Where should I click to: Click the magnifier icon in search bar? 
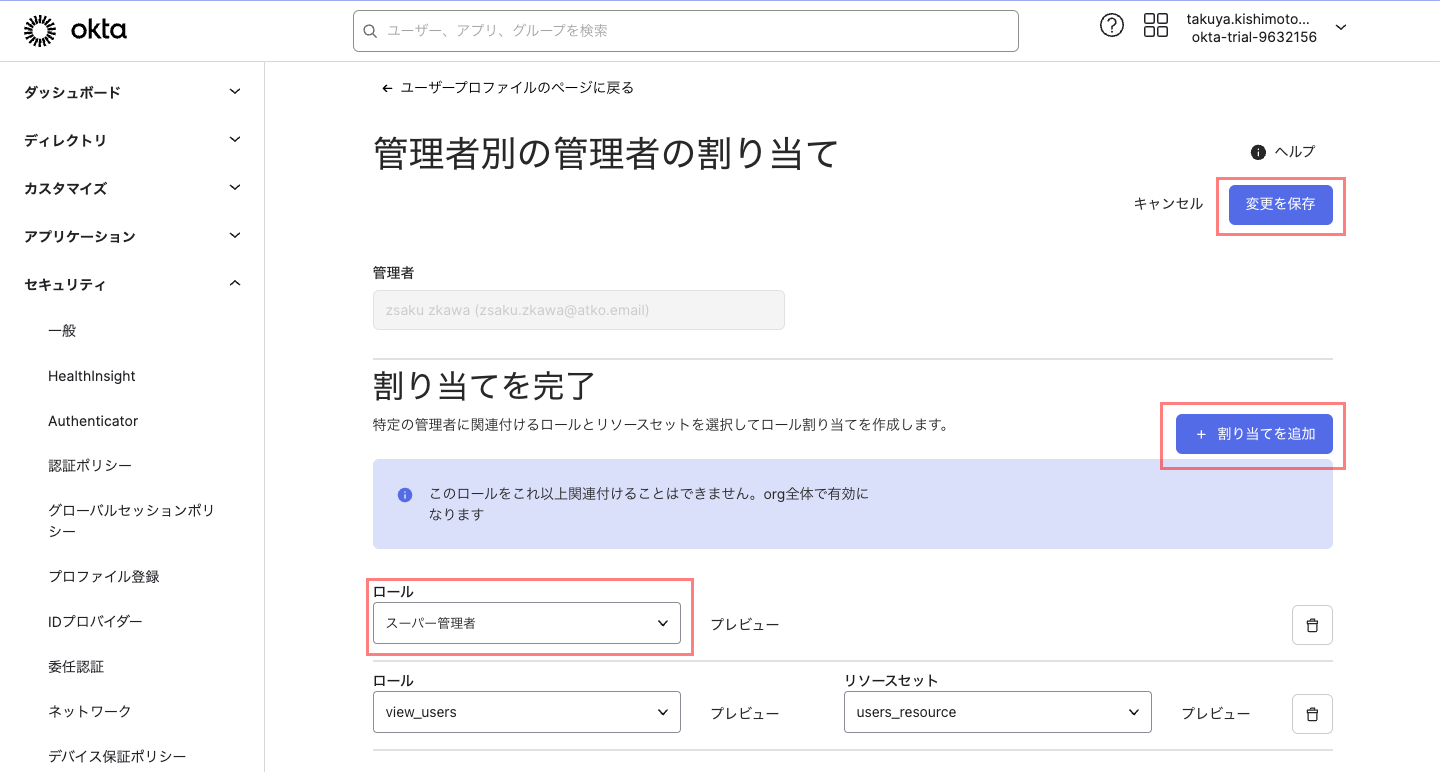[x=370, y=31]
